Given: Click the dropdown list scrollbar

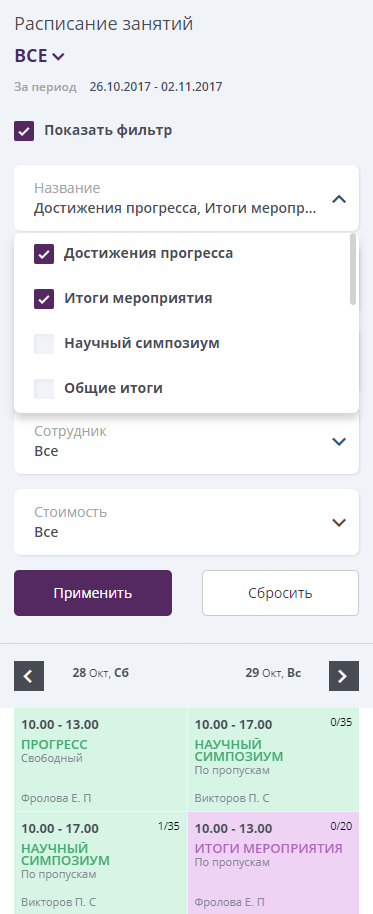Looking at the screenshot, I should (353, 269).
